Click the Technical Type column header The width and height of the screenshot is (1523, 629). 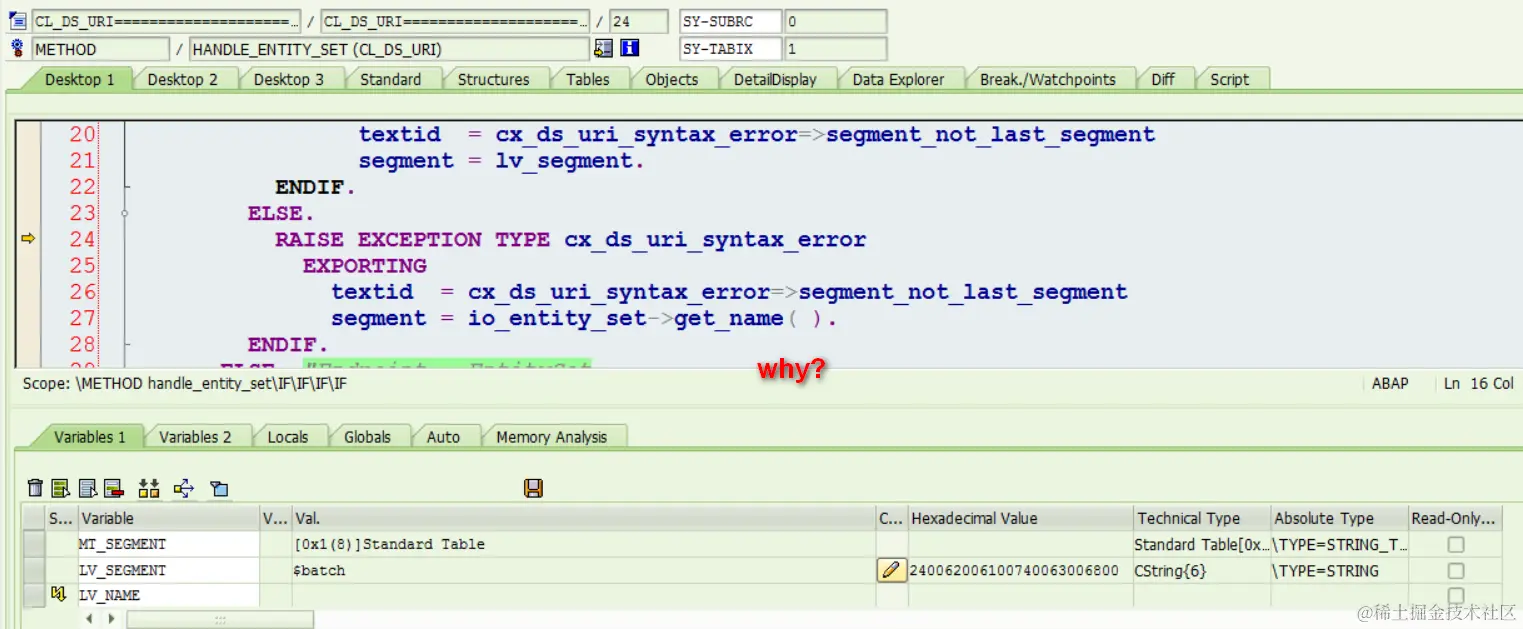(x=1201, y=518)
